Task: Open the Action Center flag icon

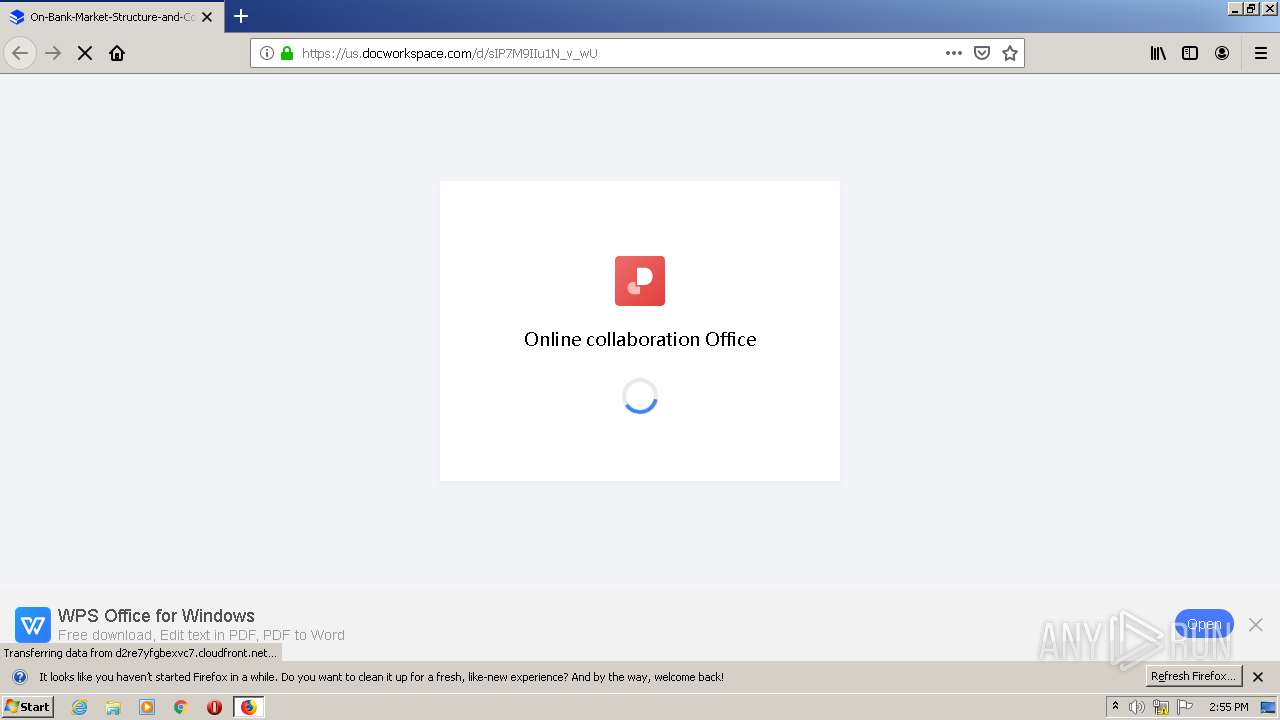Action: click(x=1185, y=707)
